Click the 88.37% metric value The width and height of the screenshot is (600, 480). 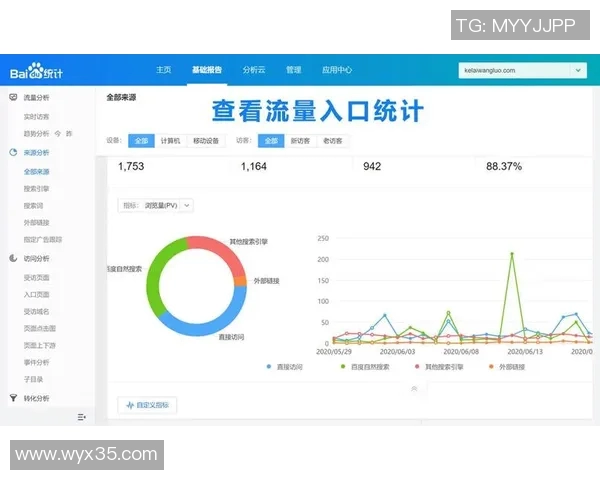tap(504, 167)
